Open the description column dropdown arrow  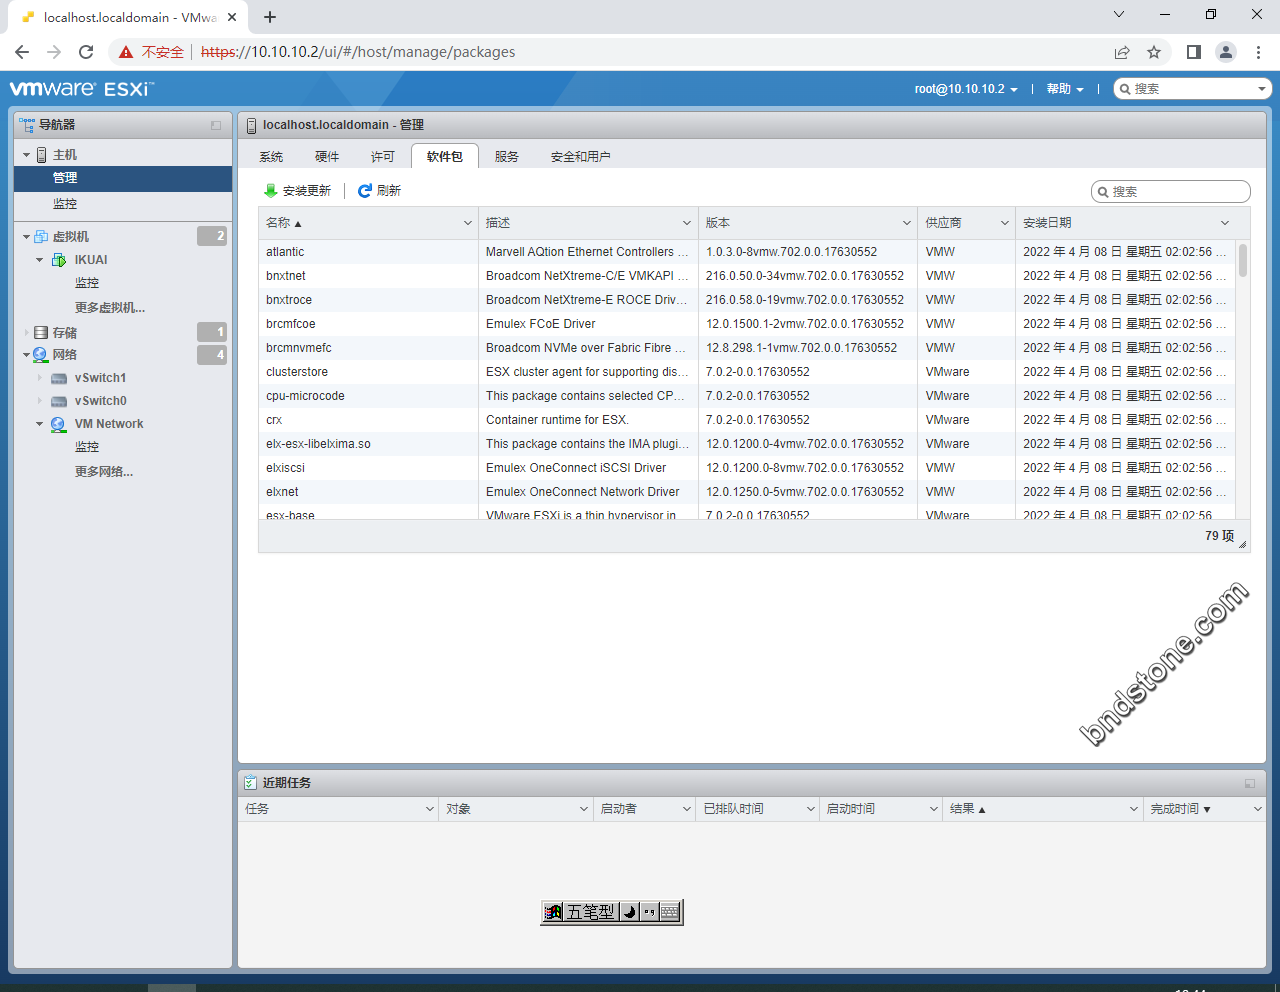pos(687,223)
